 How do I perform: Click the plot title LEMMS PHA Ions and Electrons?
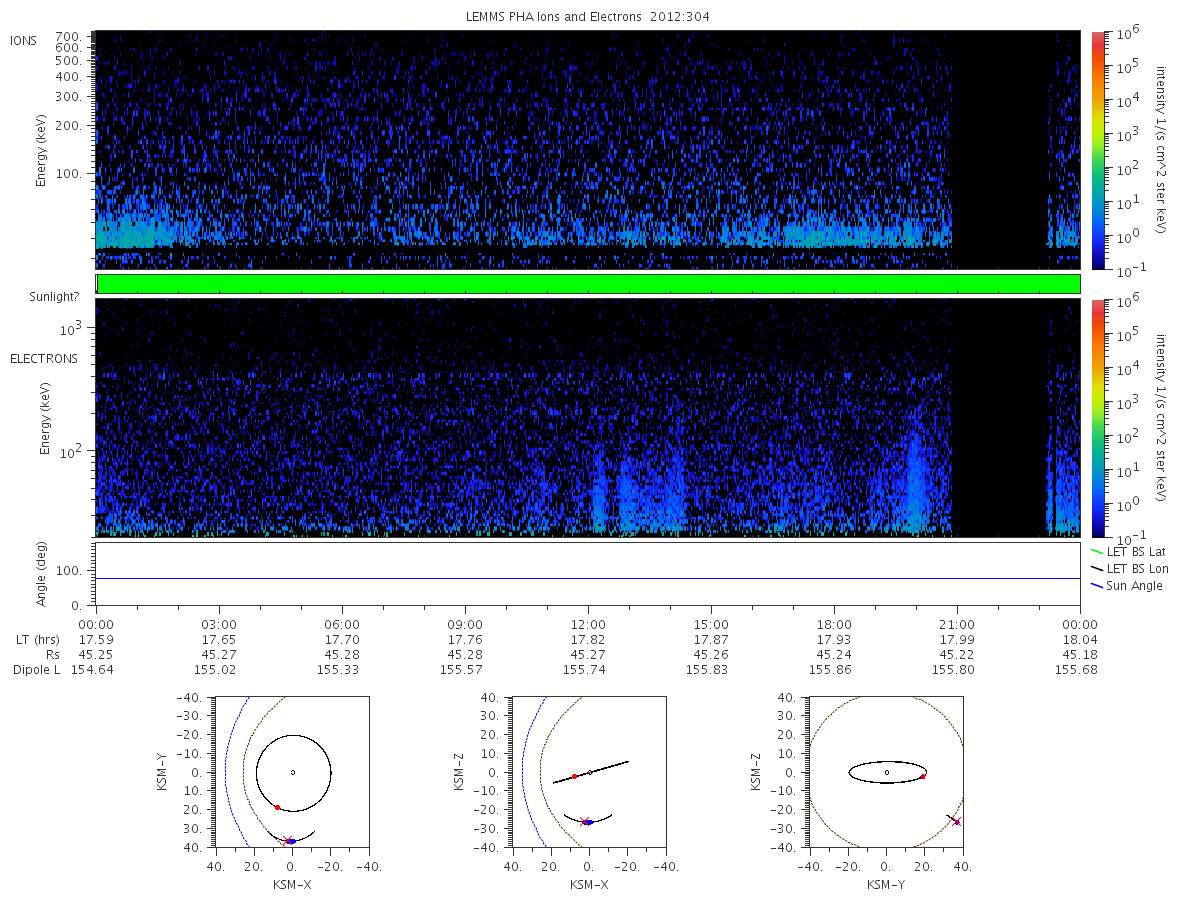588,17
